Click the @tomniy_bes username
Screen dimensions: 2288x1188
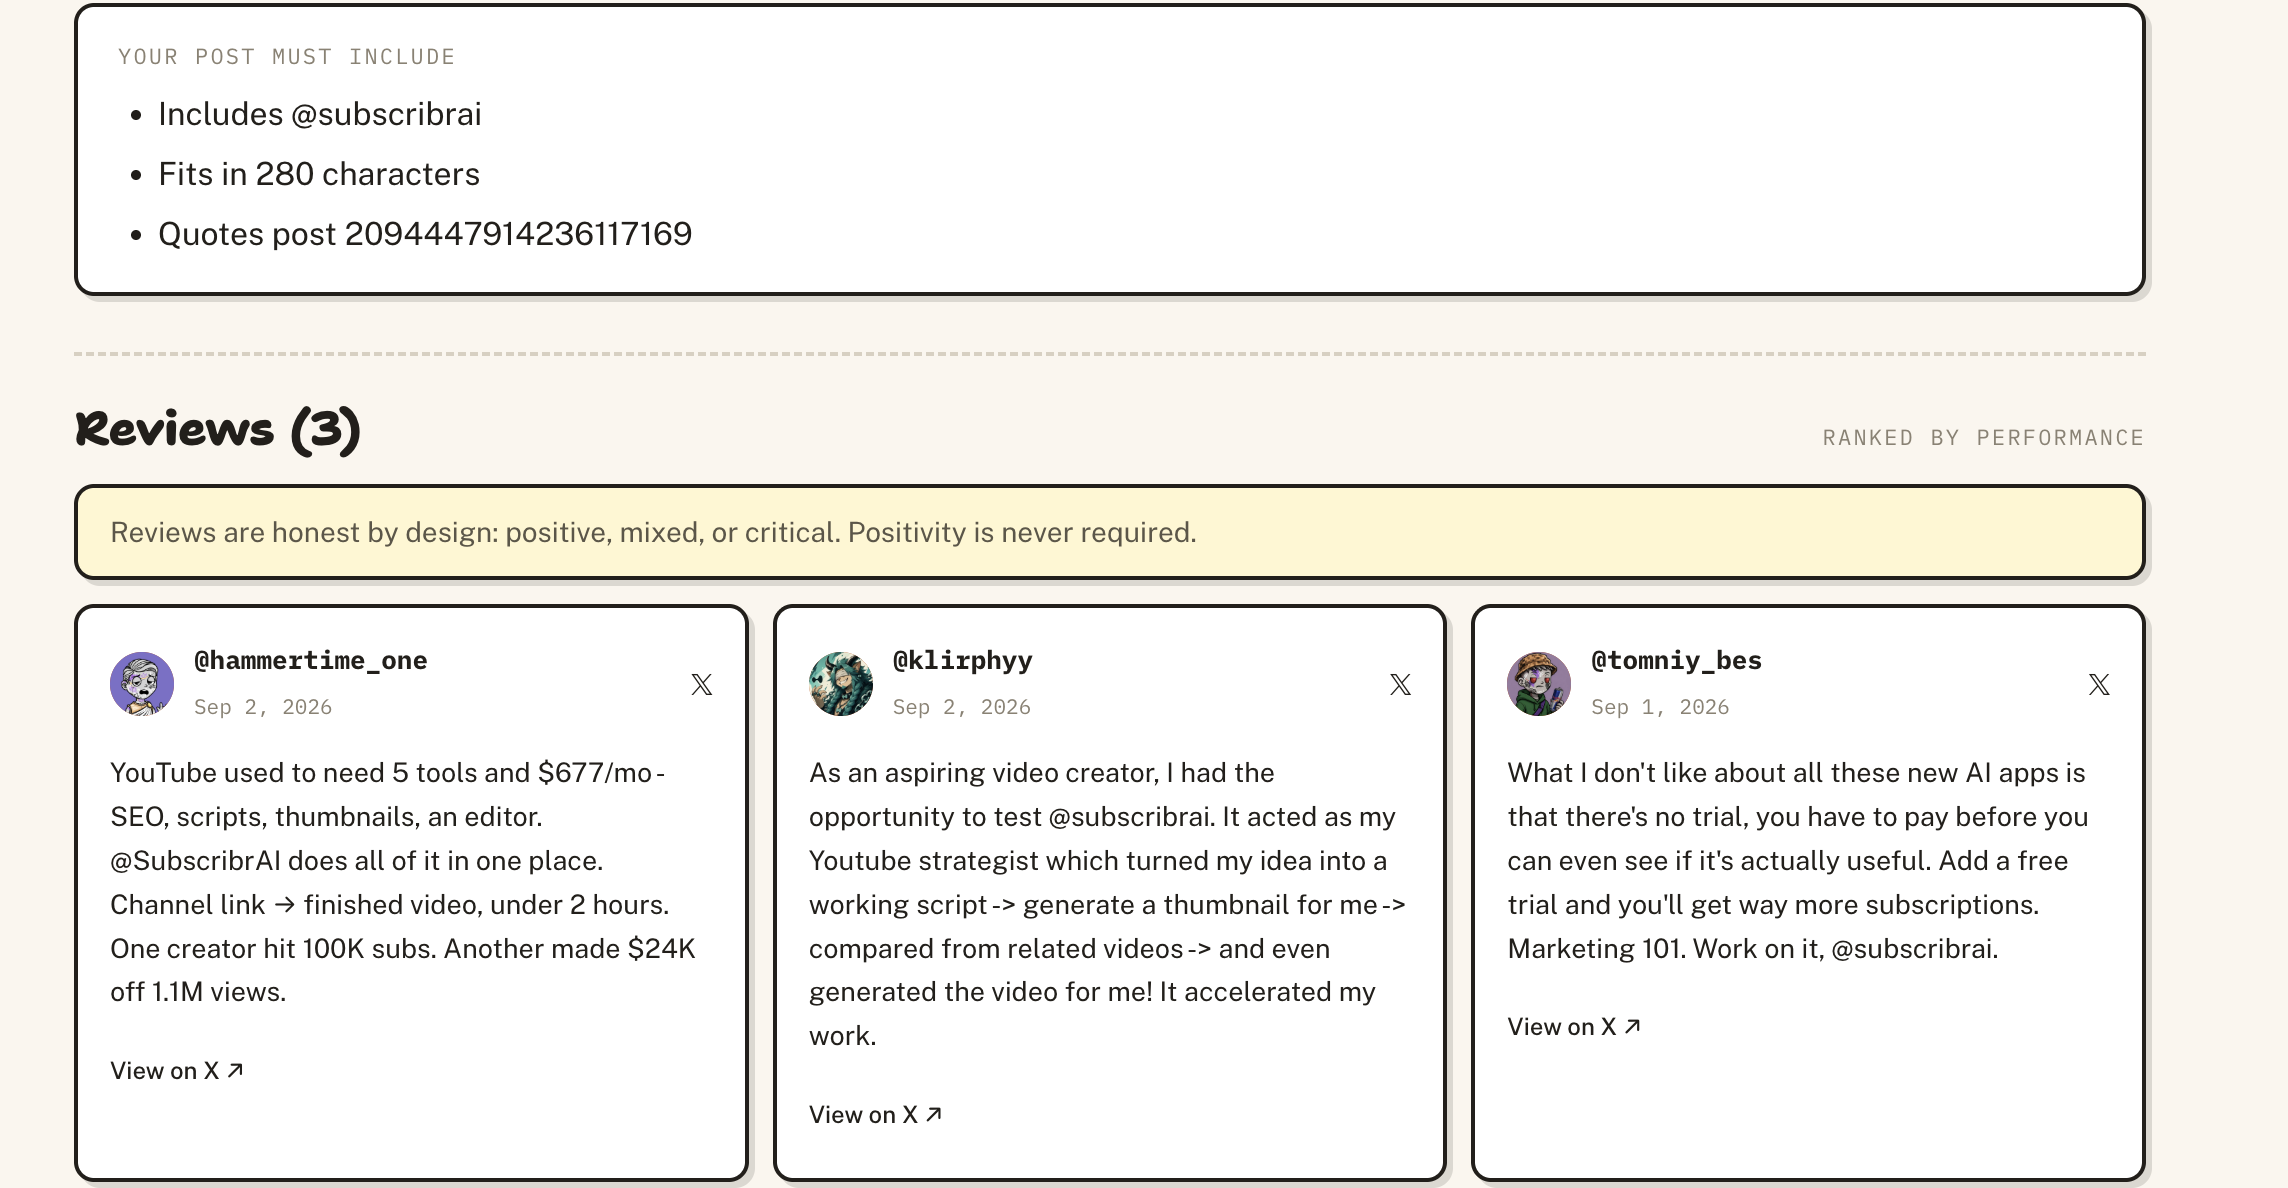(x=1676, y=660)
